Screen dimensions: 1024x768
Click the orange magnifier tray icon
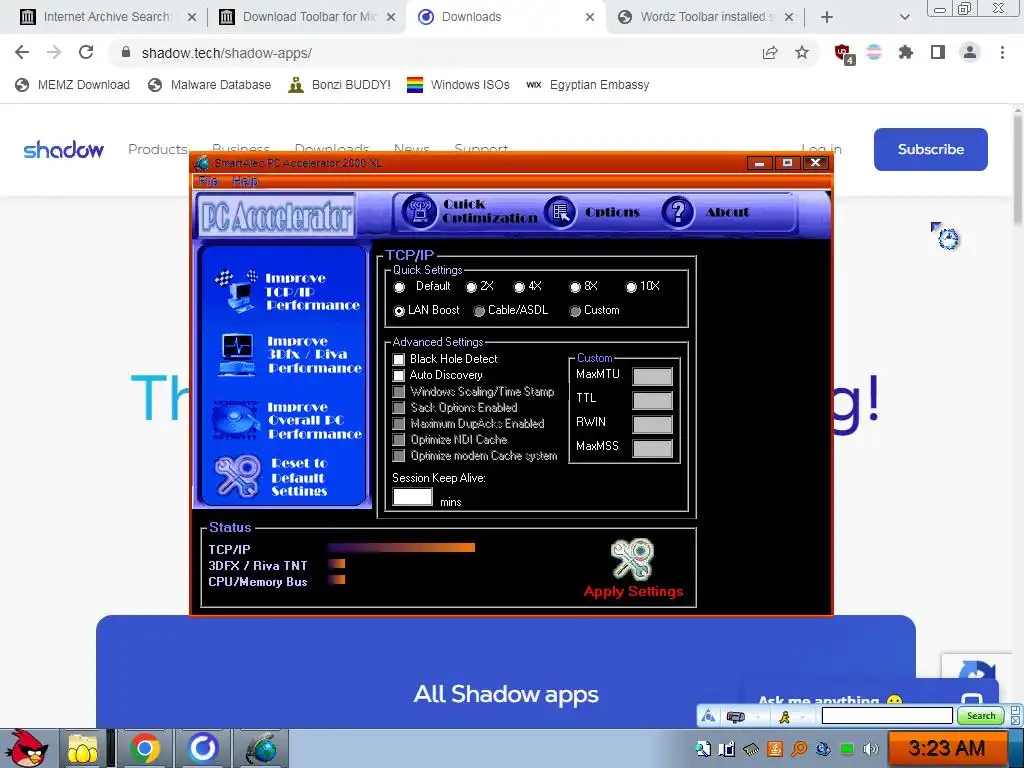pos(799,749)
